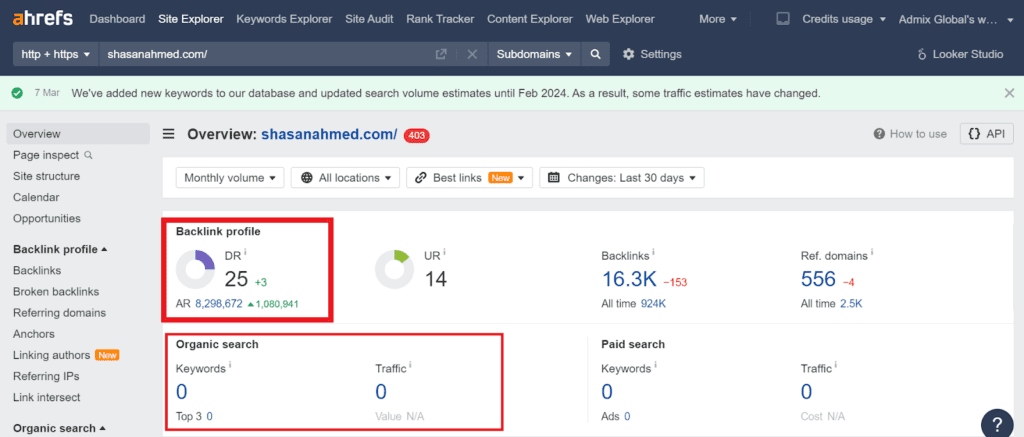The image size is (1024, 437).
Task: Open the API button
Action: pos(987,134)
